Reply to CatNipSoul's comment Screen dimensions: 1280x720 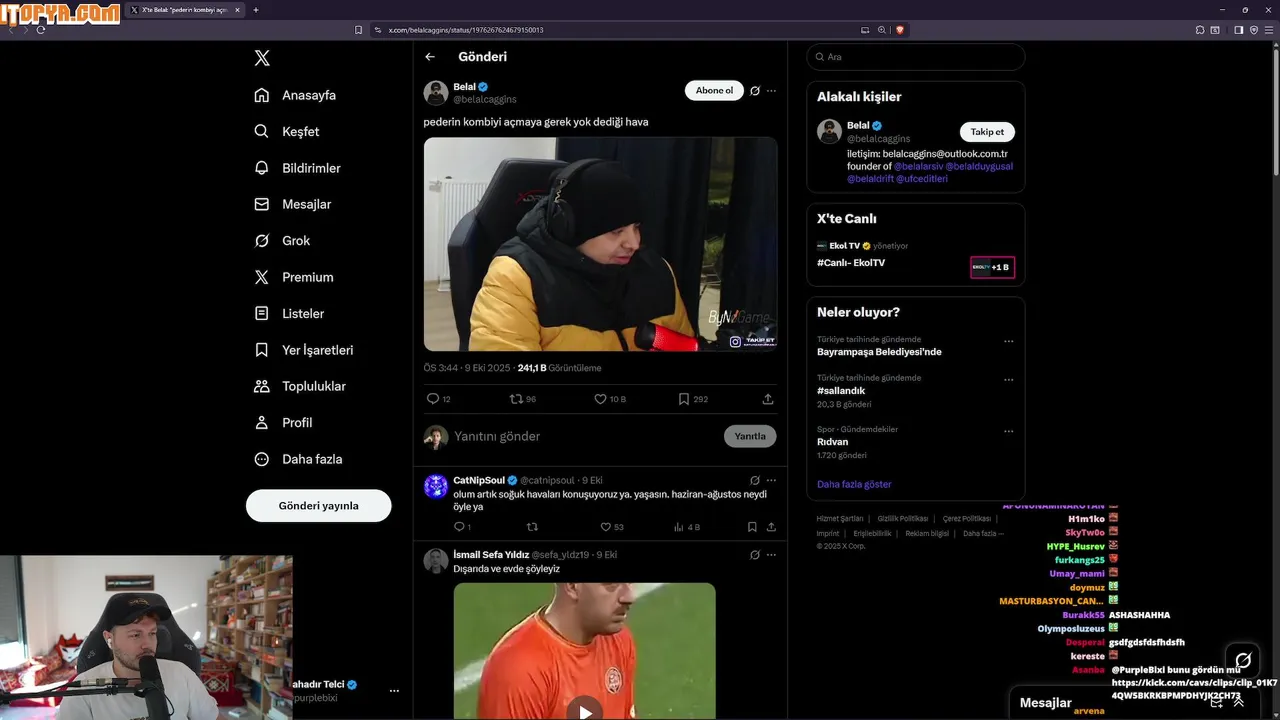(x=459, y=527)
